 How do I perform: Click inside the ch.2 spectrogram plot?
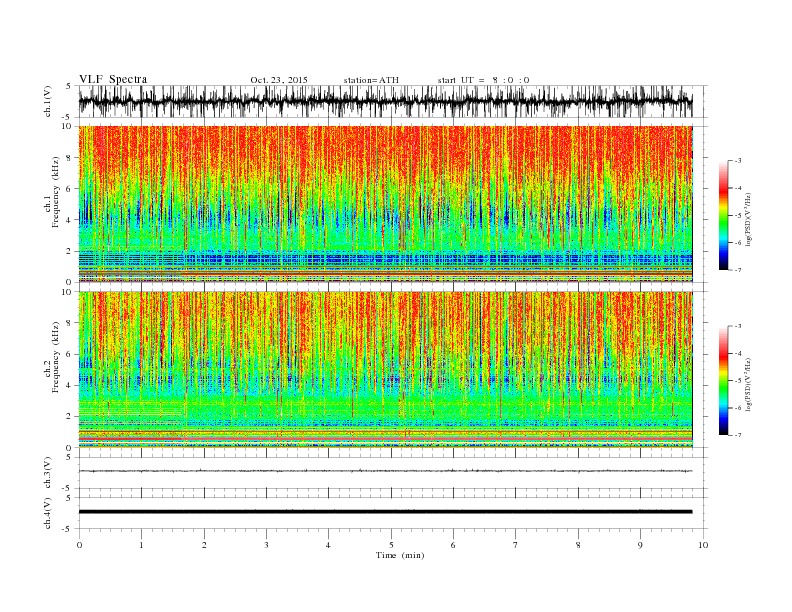pyautogui.click(x=385, y=370)
